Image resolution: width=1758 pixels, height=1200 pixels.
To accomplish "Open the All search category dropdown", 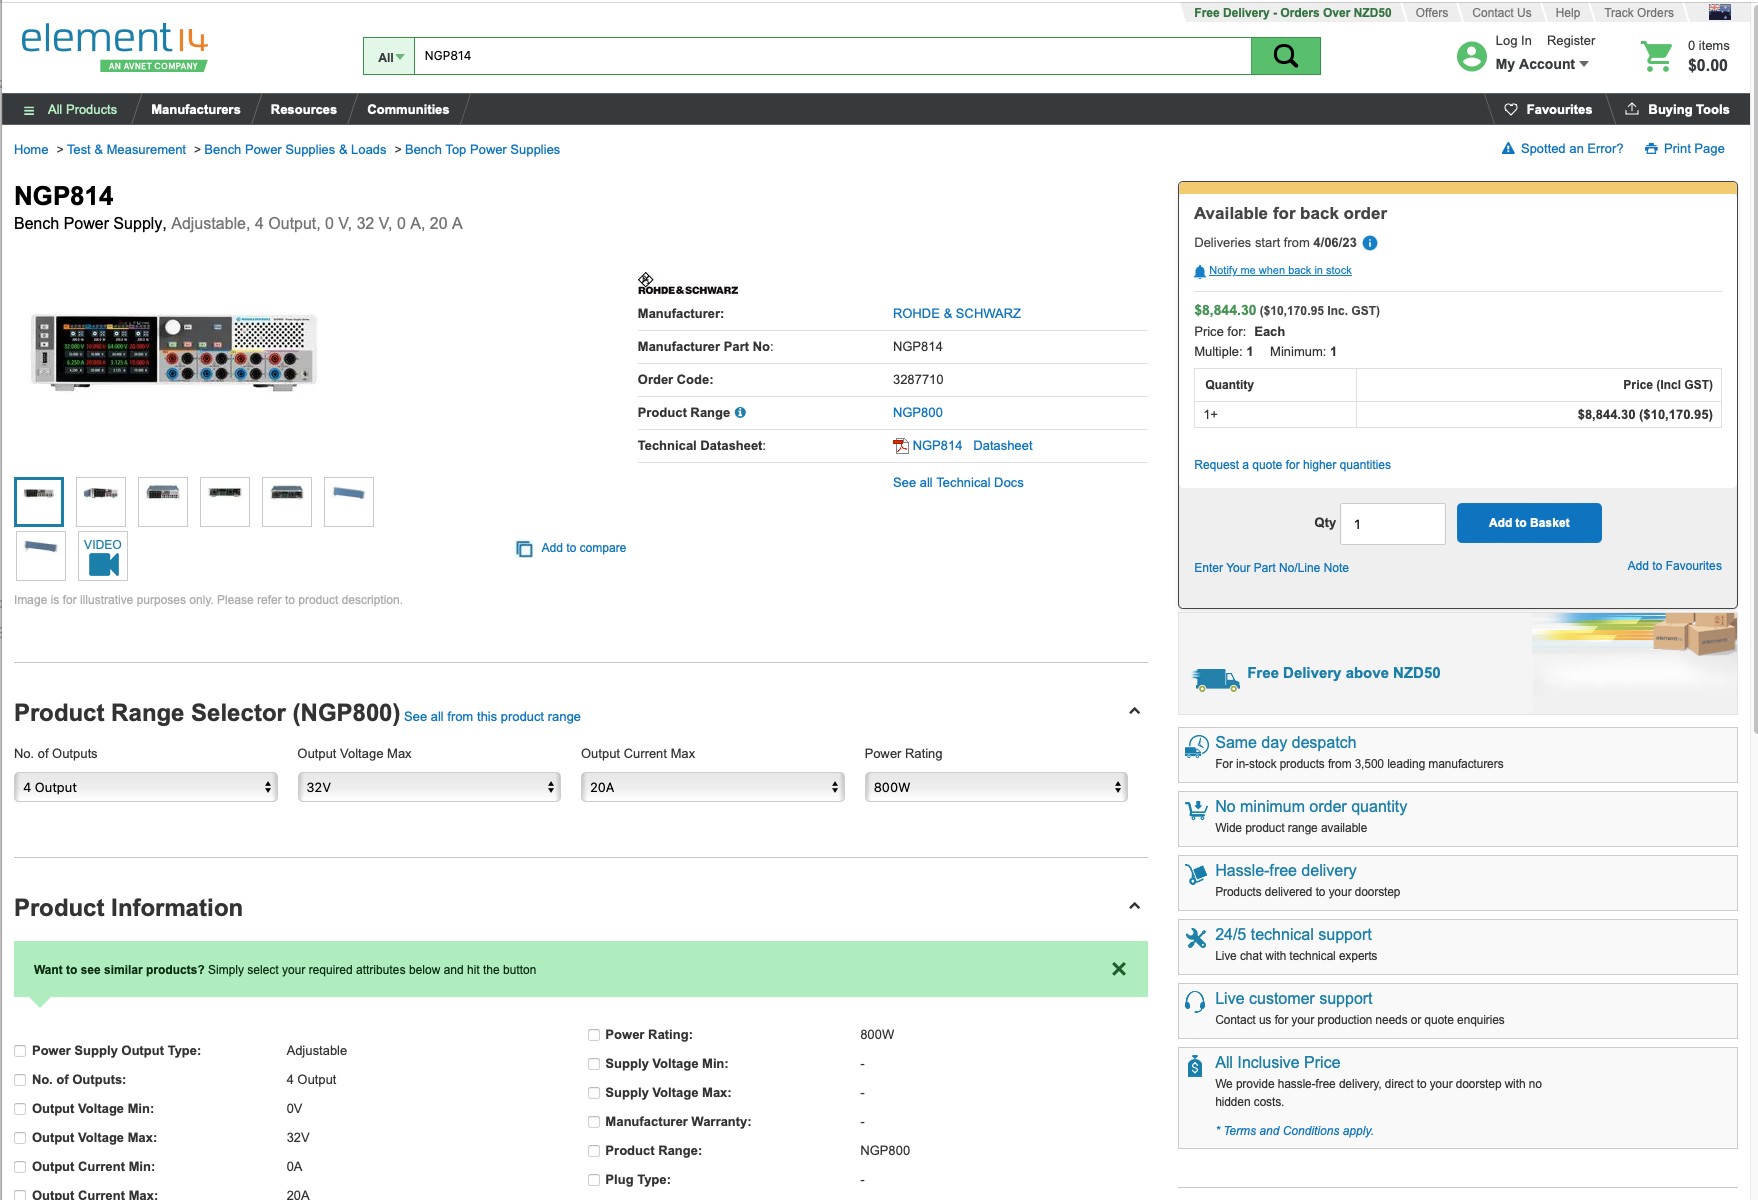I will [x=389, y=57].
